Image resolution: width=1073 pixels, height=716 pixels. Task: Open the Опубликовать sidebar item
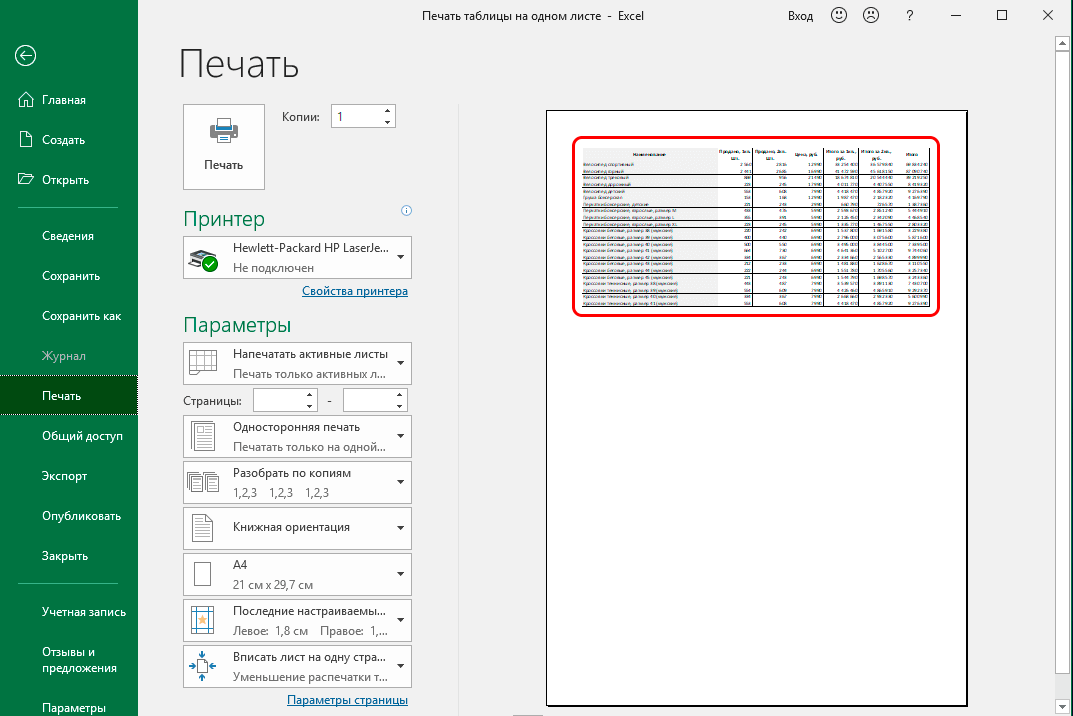[68, 515]
